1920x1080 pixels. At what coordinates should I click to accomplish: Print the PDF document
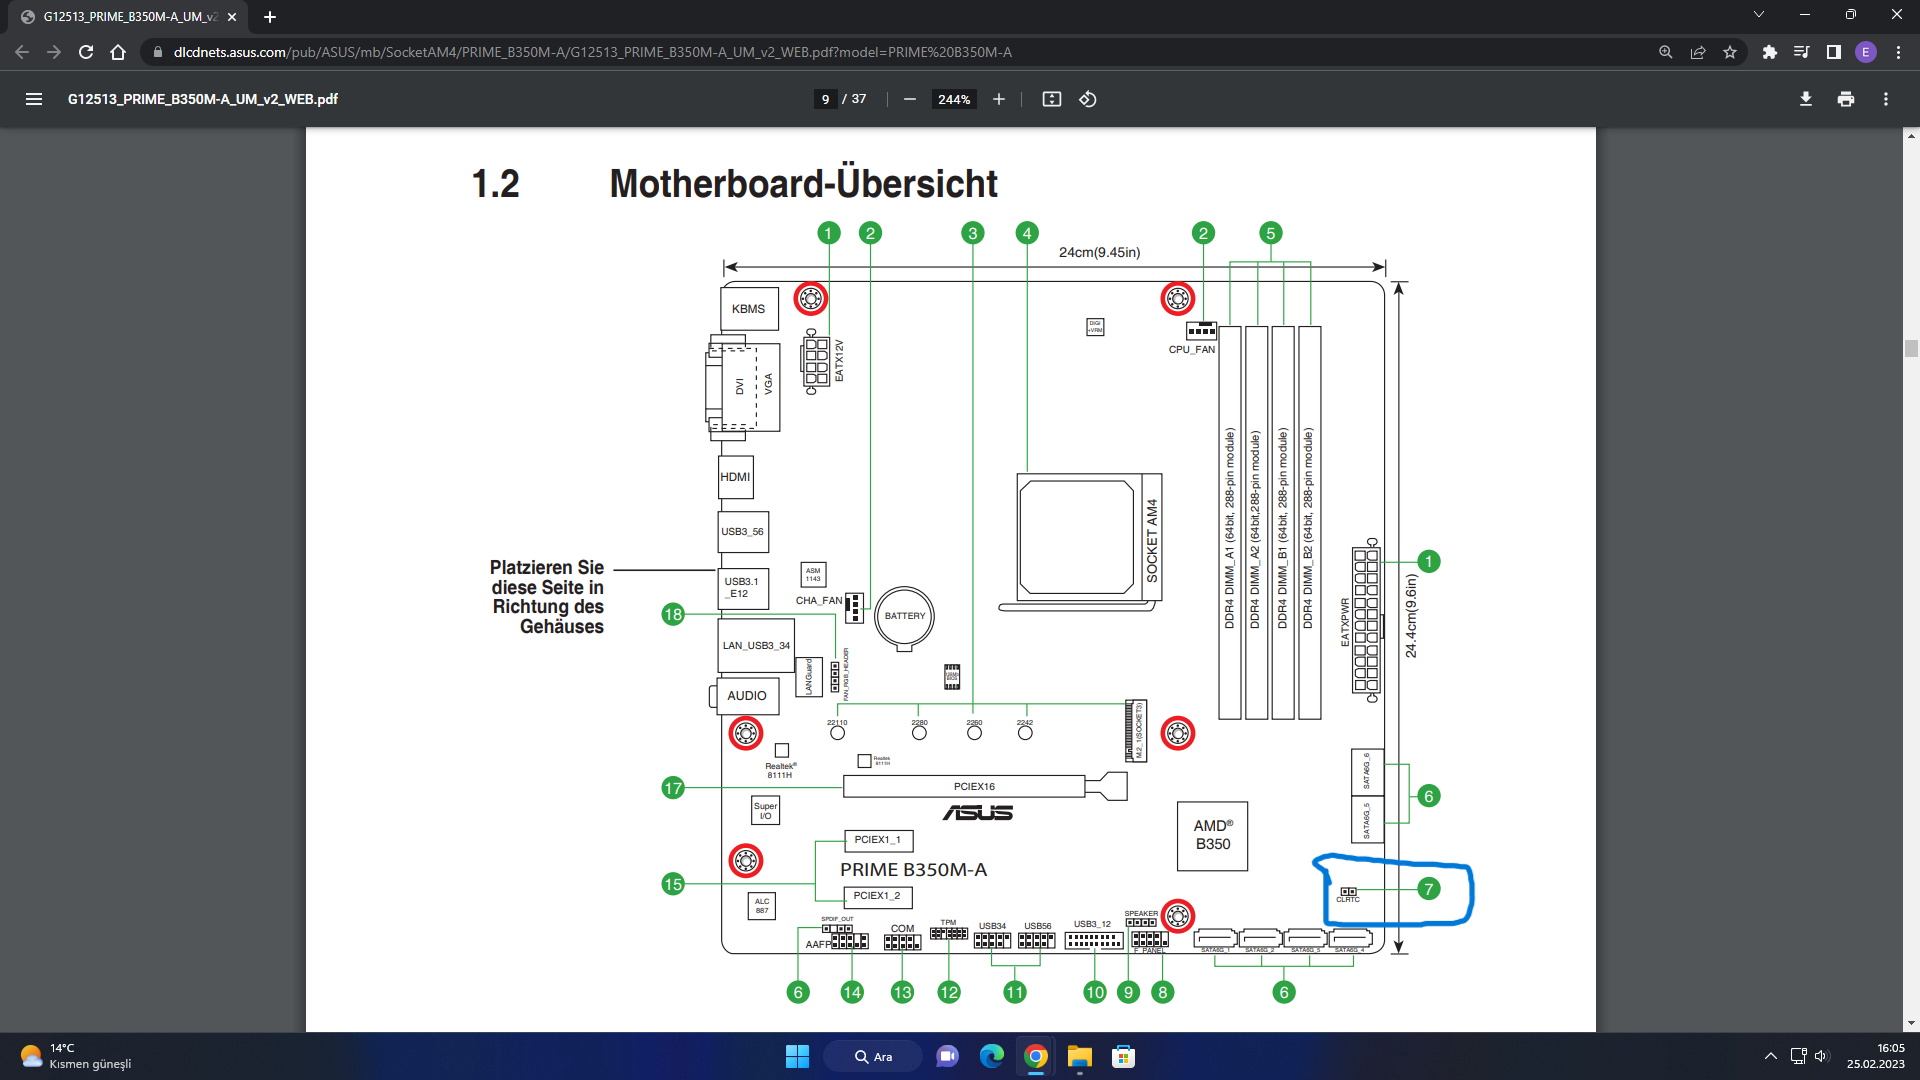[x=1845, y=99]
